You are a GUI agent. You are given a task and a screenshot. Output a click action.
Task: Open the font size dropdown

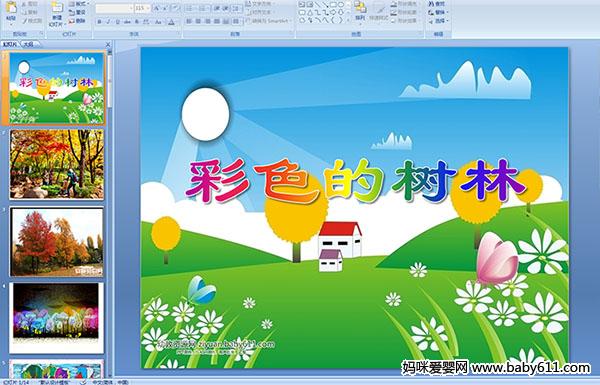point(148,8)
